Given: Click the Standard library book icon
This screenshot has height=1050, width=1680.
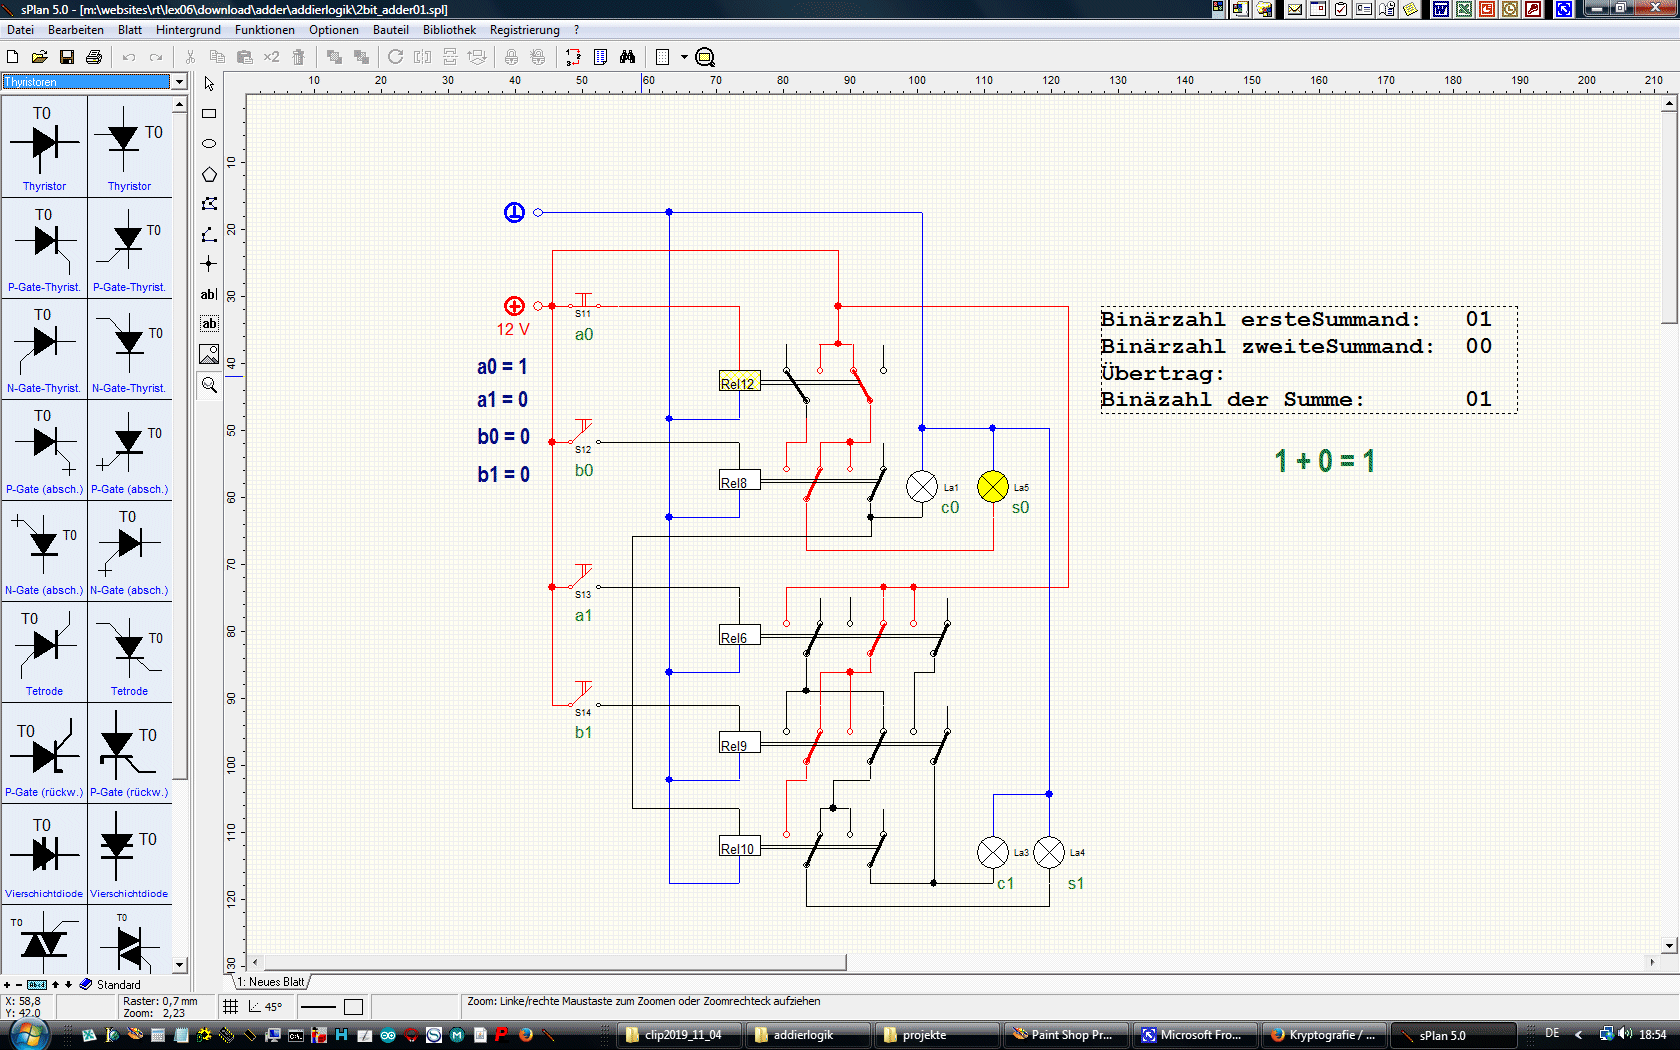Looking at the screenshot, I should click(x=86, y=984).
